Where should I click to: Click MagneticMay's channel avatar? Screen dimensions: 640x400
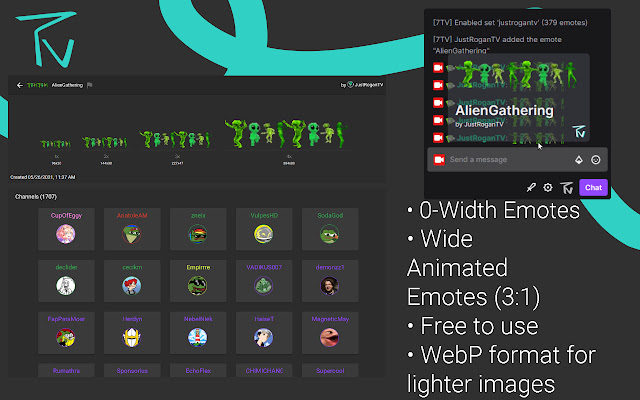pos(329,338)
